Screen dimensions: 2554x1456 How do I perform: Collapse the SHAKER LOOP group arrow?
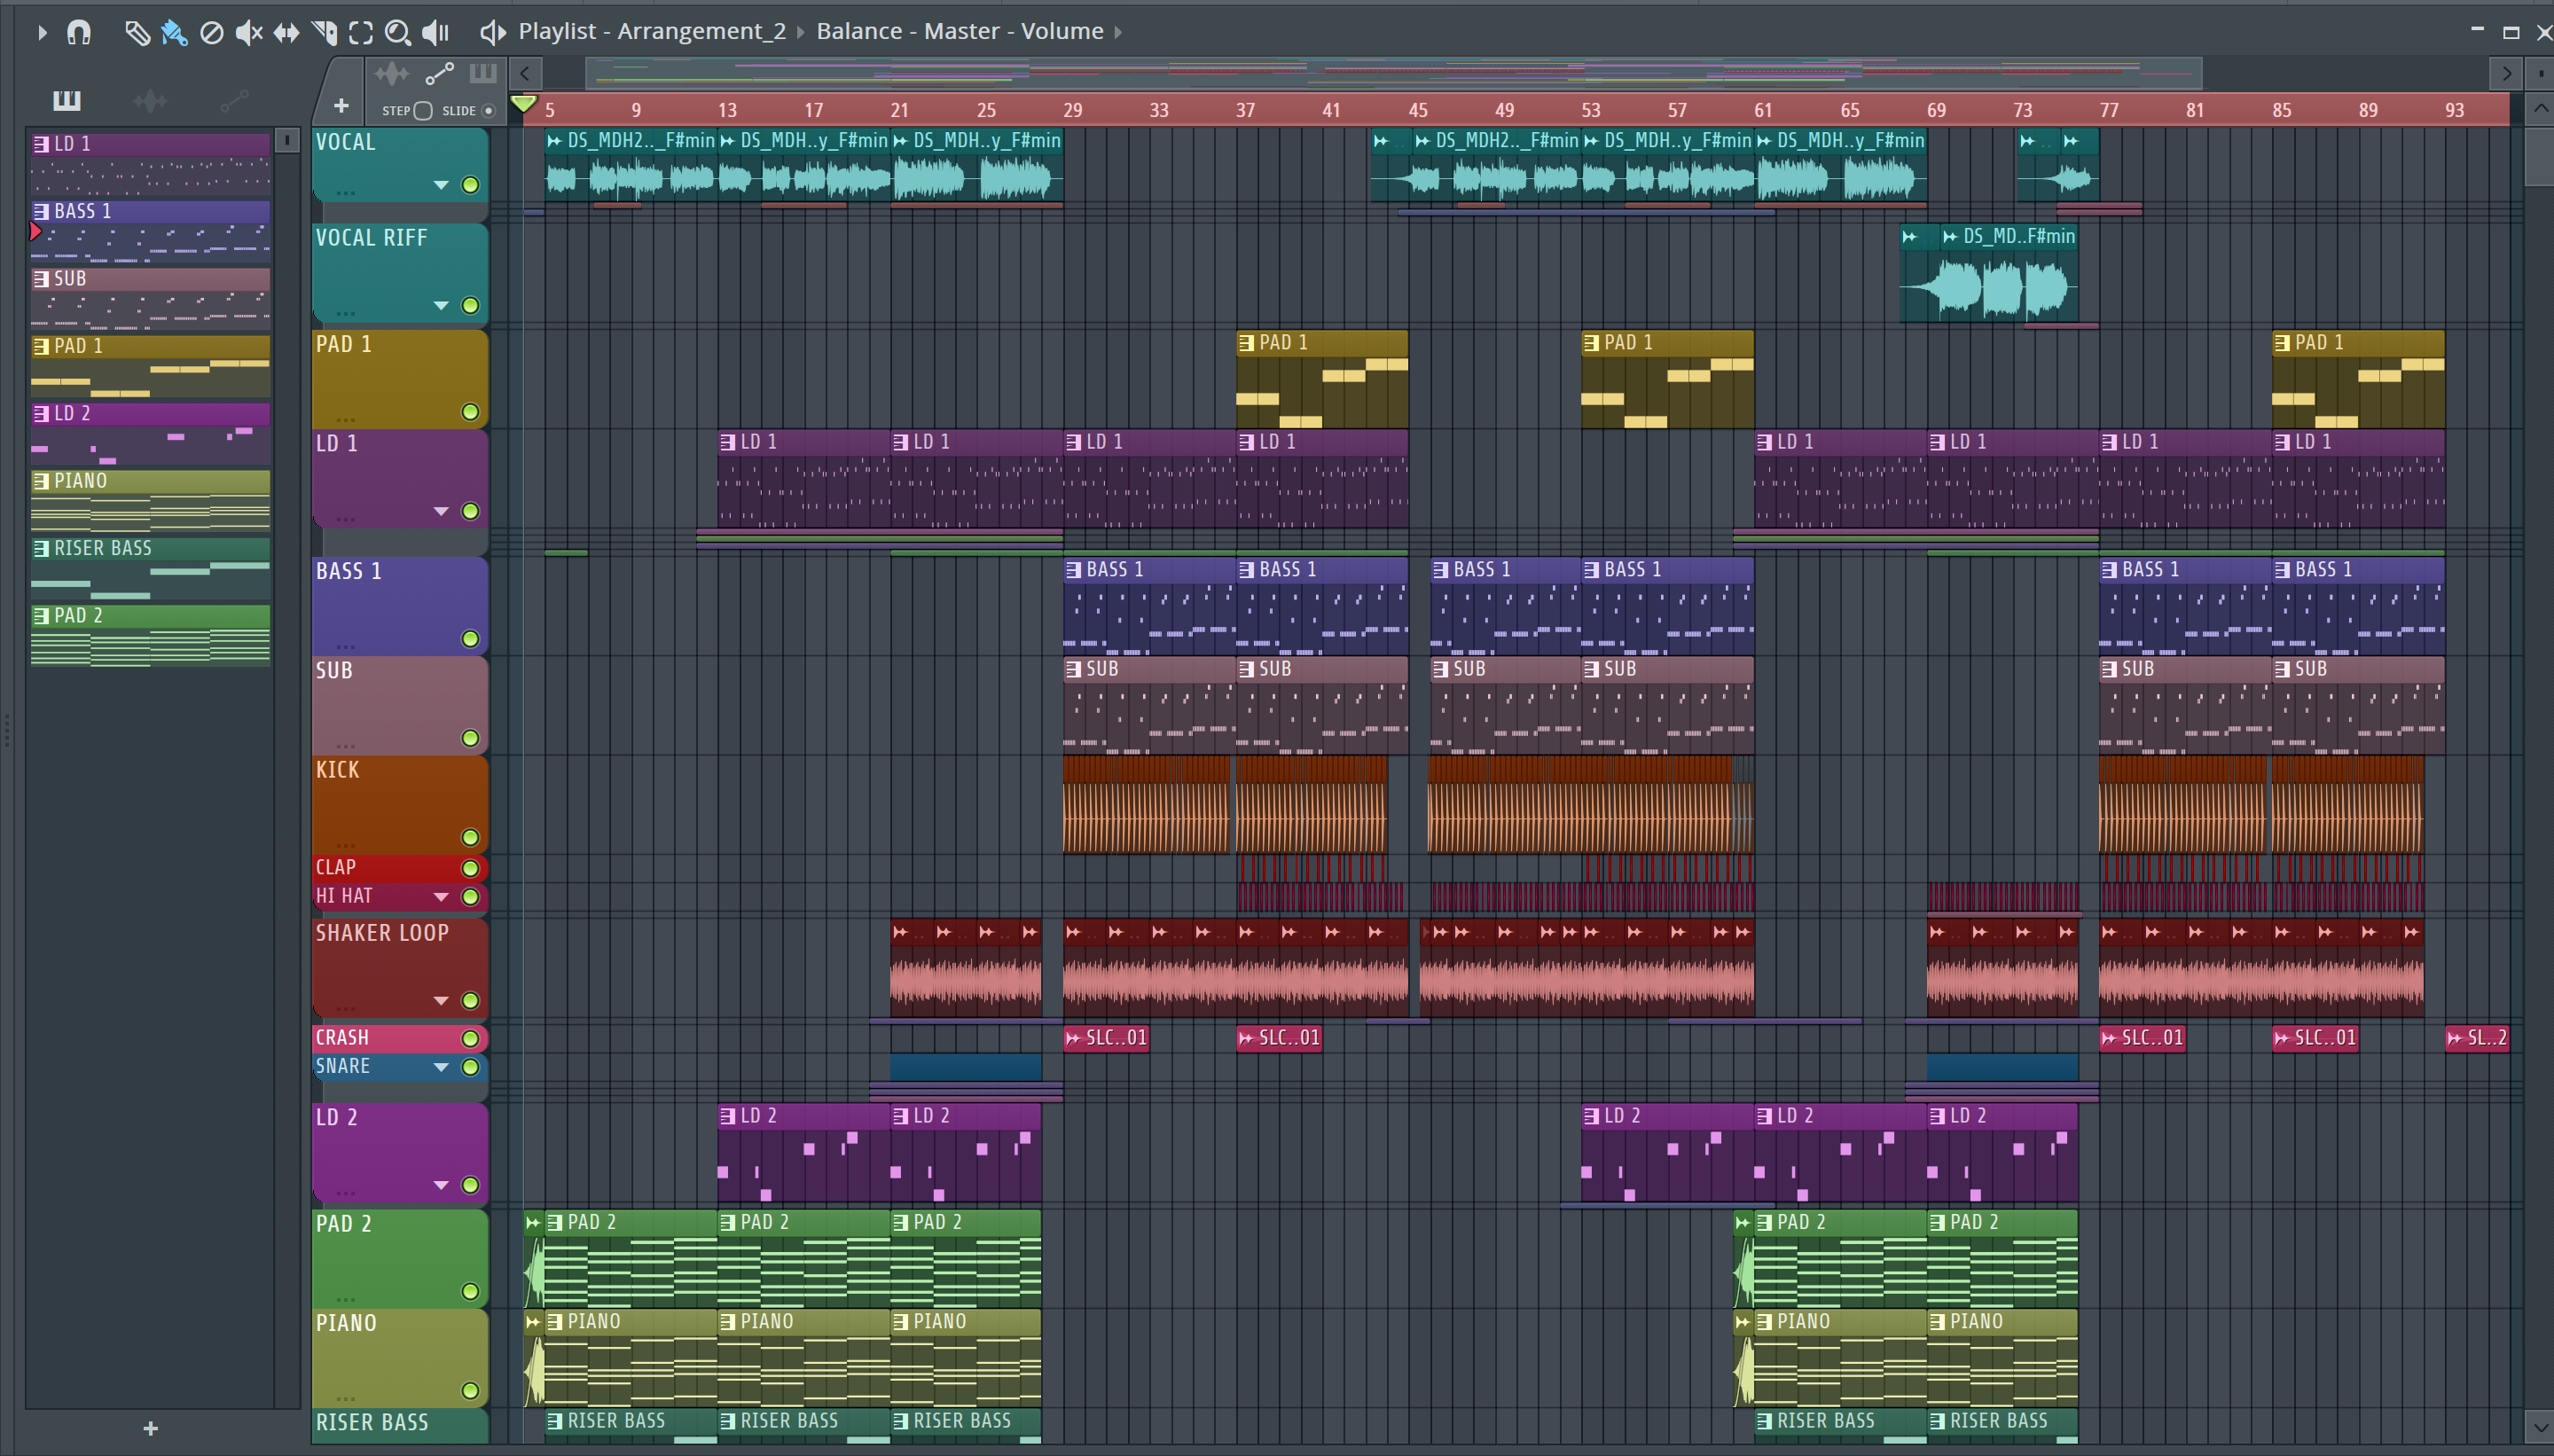coord(441,1001)
